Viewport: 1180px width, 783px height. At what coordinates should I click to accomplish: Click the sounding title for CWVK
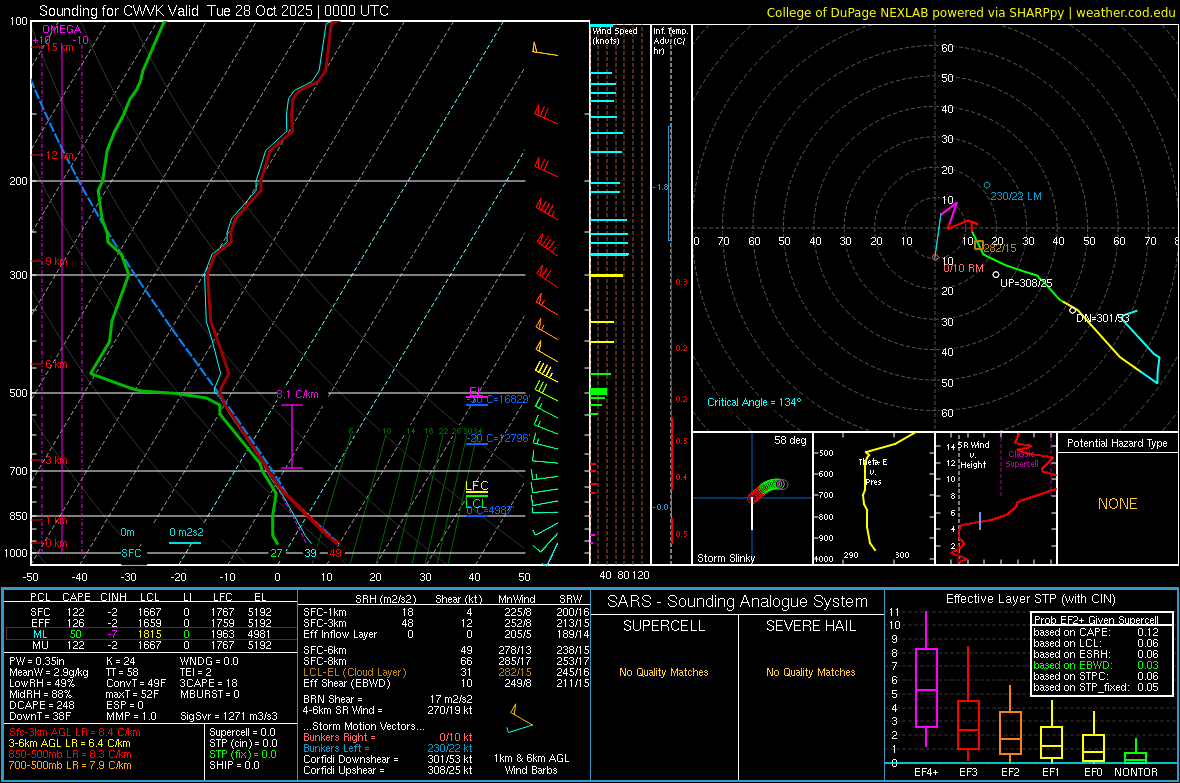(x=214, y=11)
